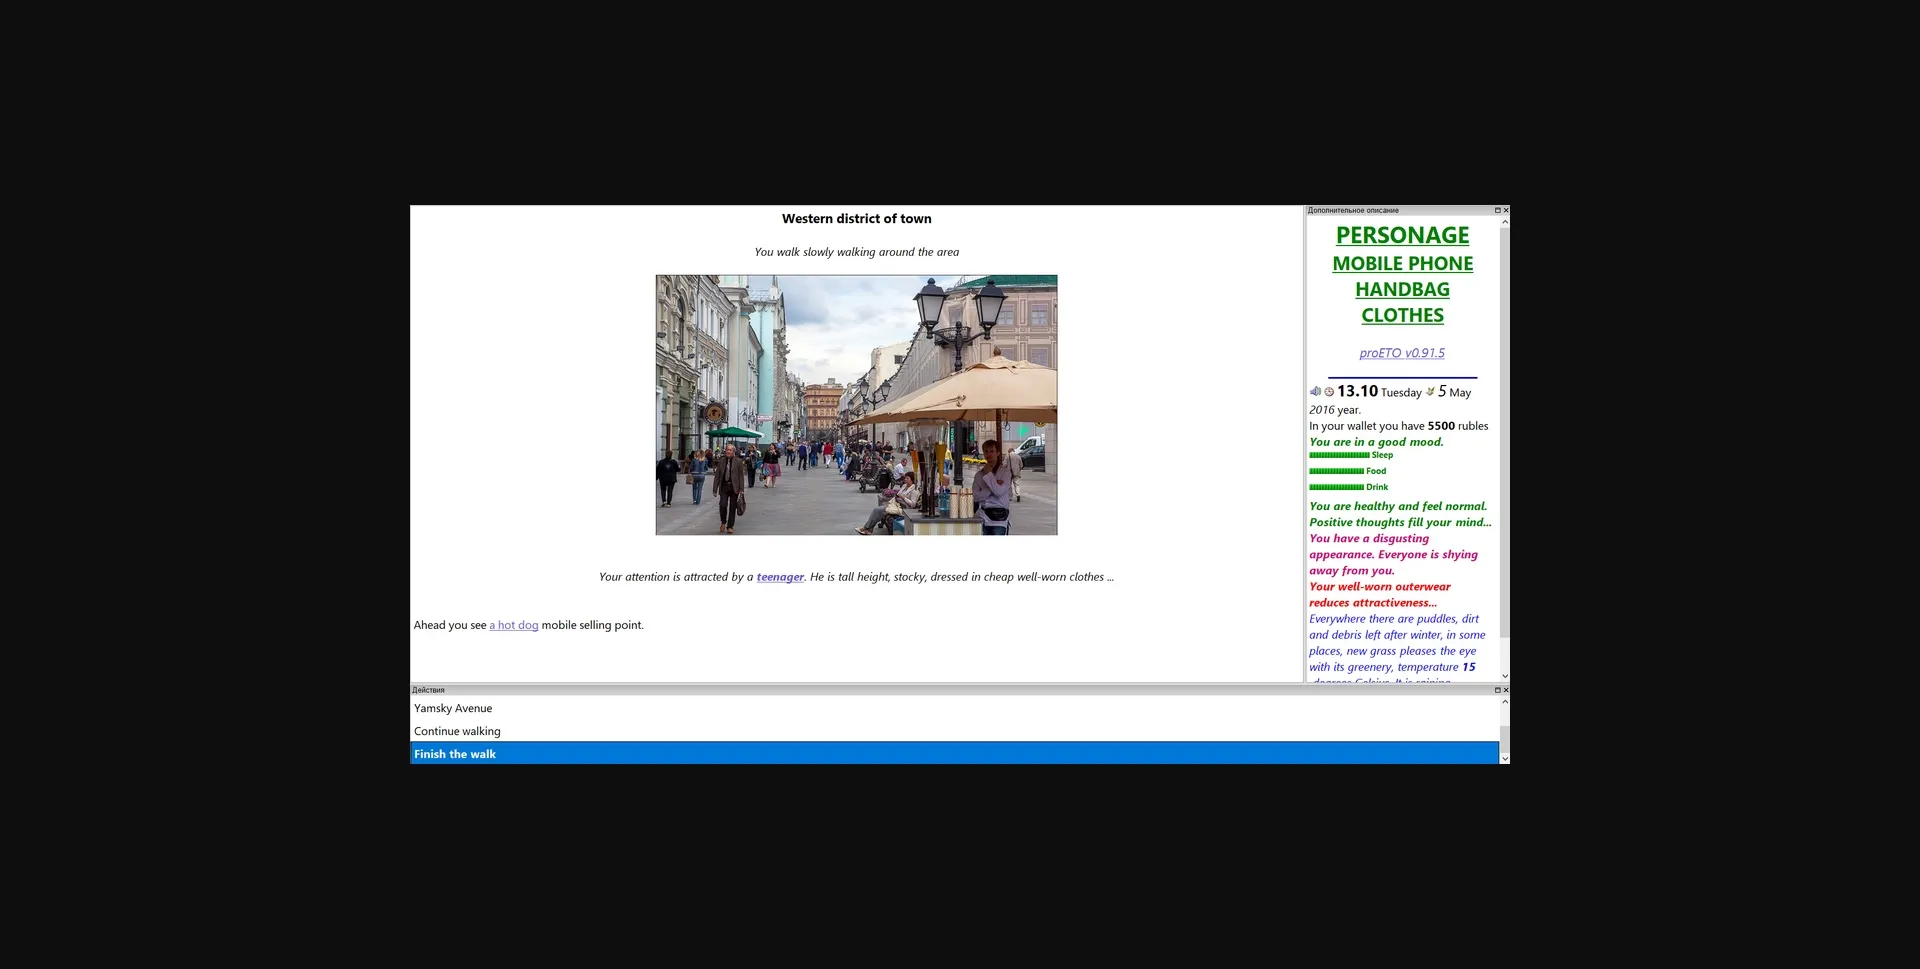Click the float icon on the Действия panel titlebar

click(1497, 689)
